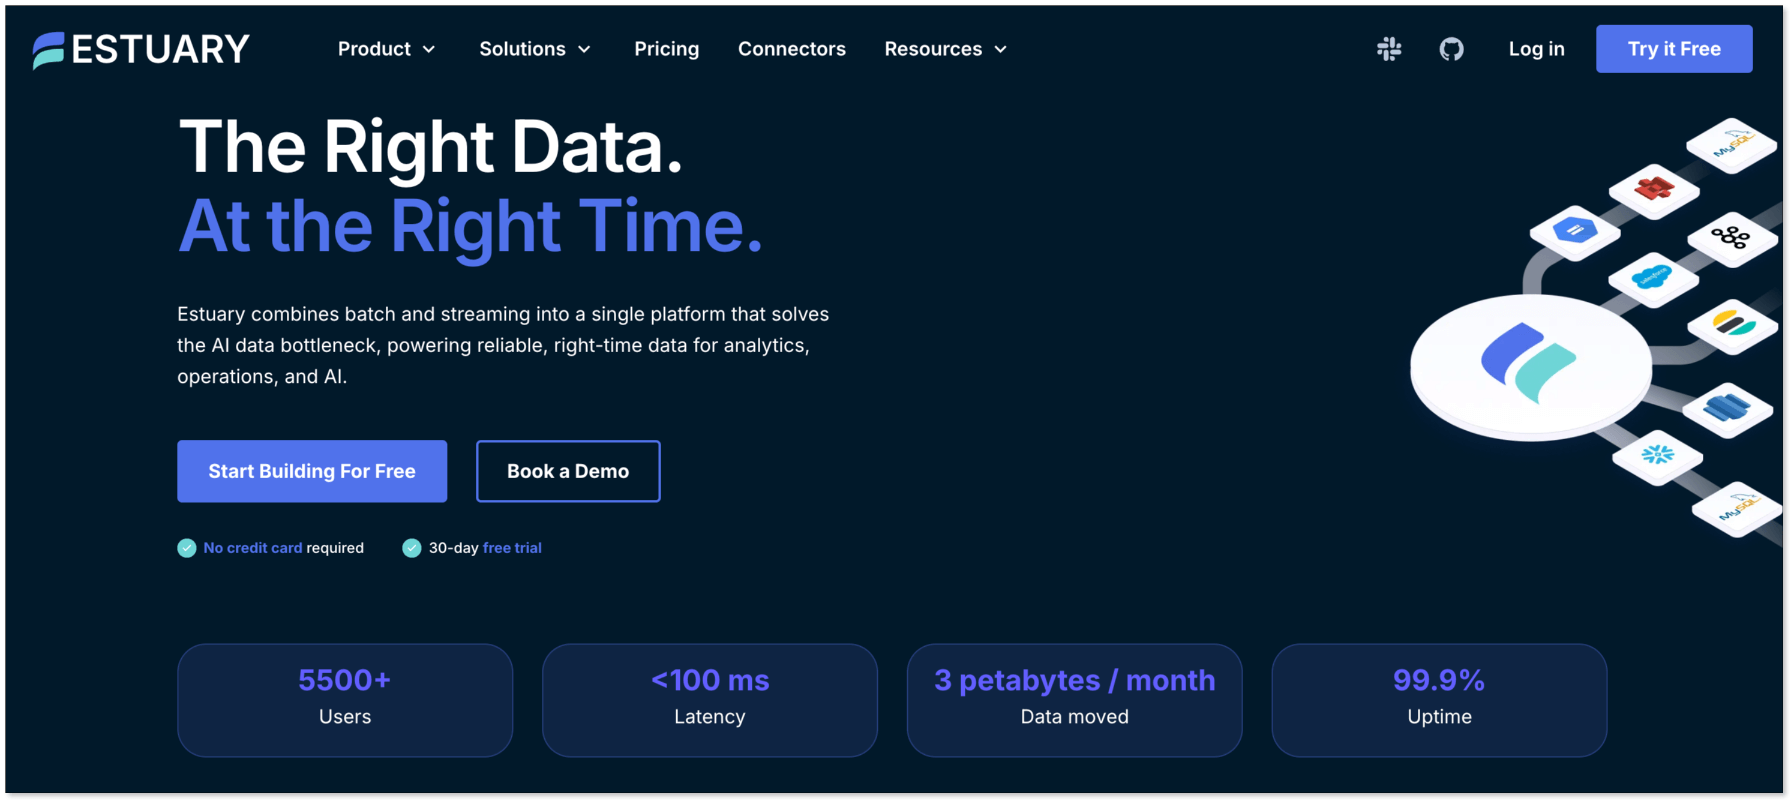The width and height of the screenshot is (1790, 800).
Task: Click the blue Redshift connector tile
Action: tap(1727, 407)
